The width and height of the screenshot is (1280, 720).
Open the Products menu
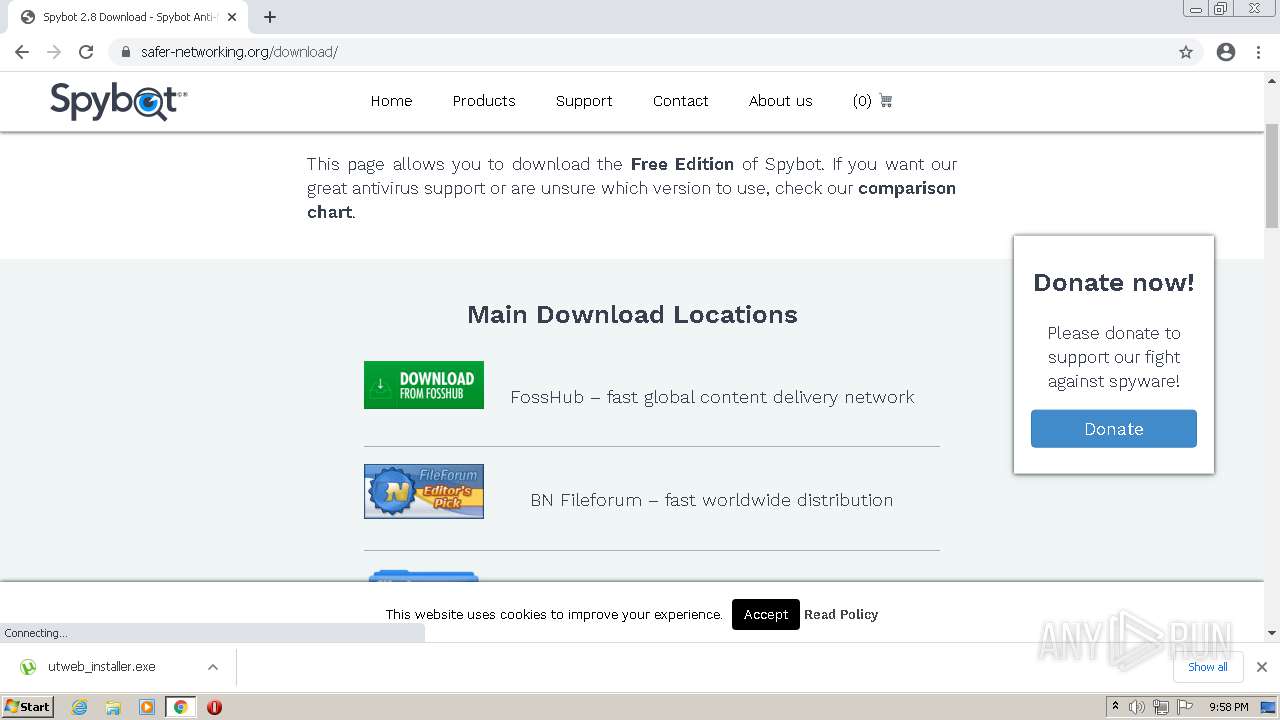click(484, 101)
